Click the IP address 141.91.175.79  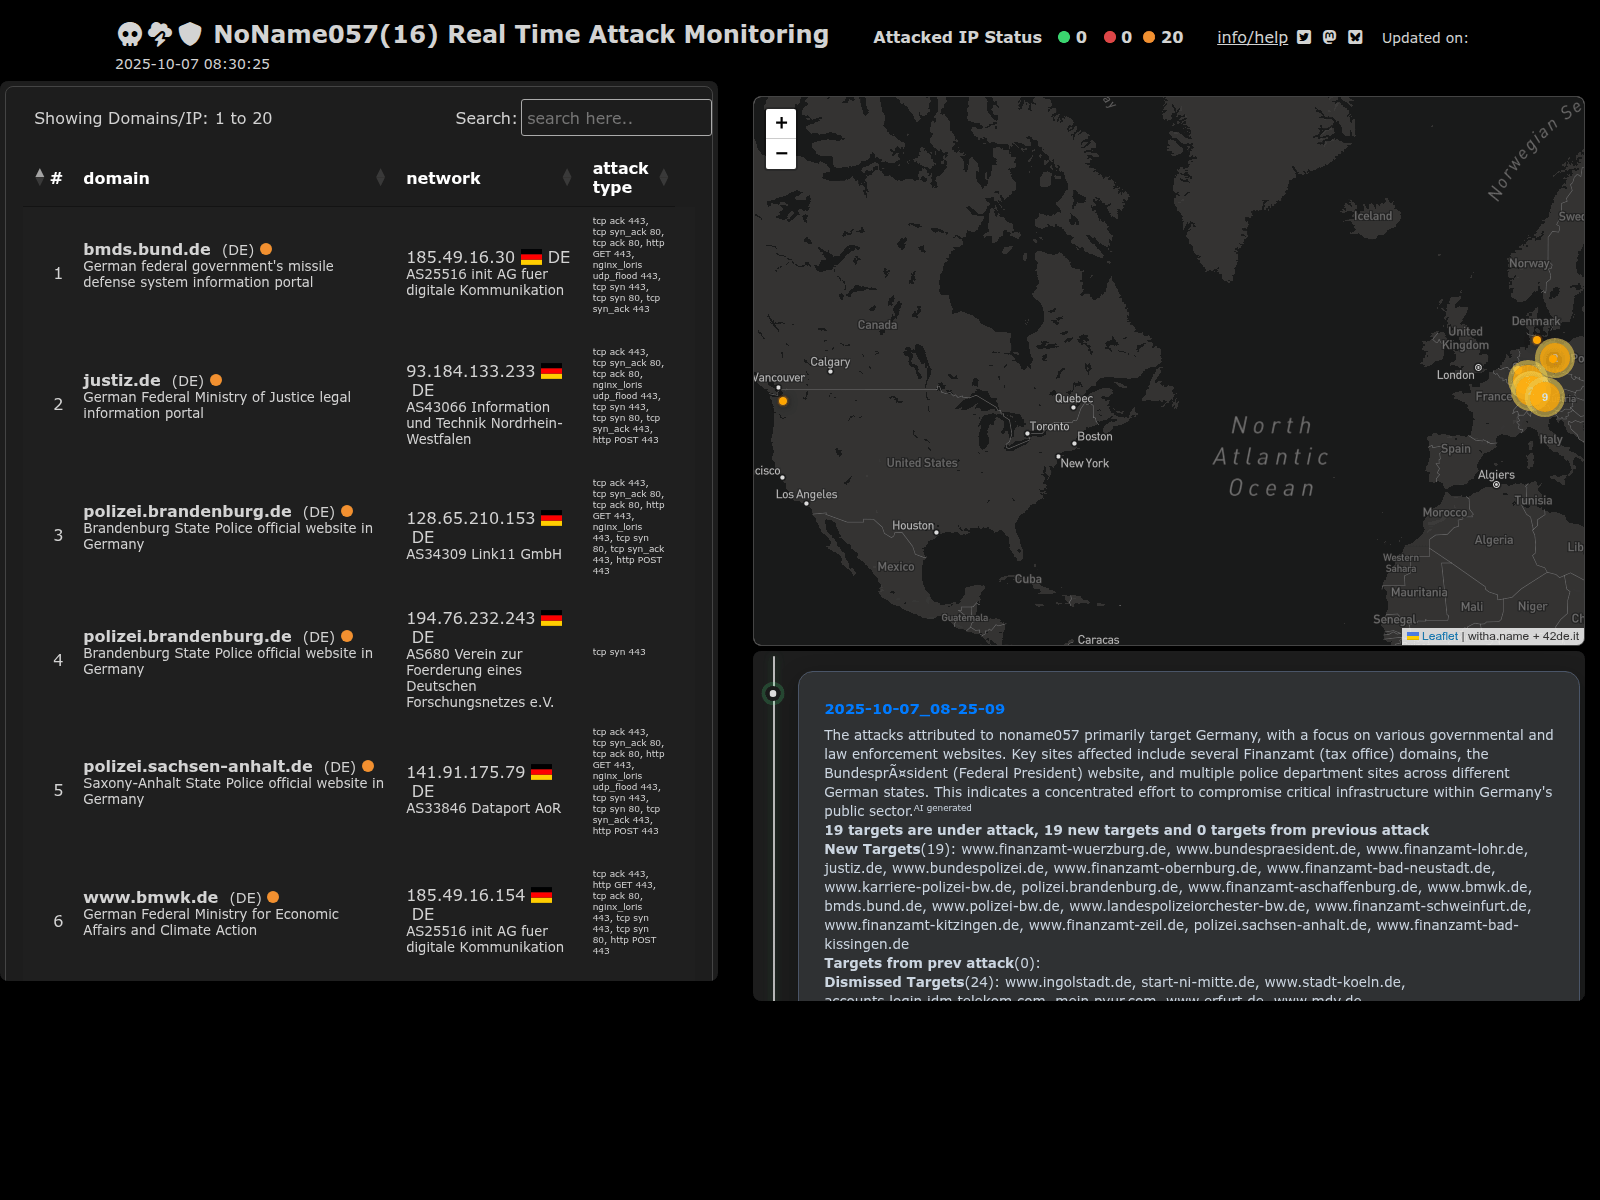(465, 772)
